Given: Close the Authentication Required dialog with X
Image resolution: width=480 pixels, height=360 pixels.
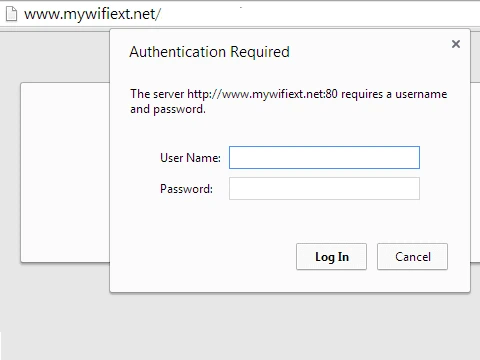Looking at the screenshot, I should pyautogui.click(x=456, y=44).
